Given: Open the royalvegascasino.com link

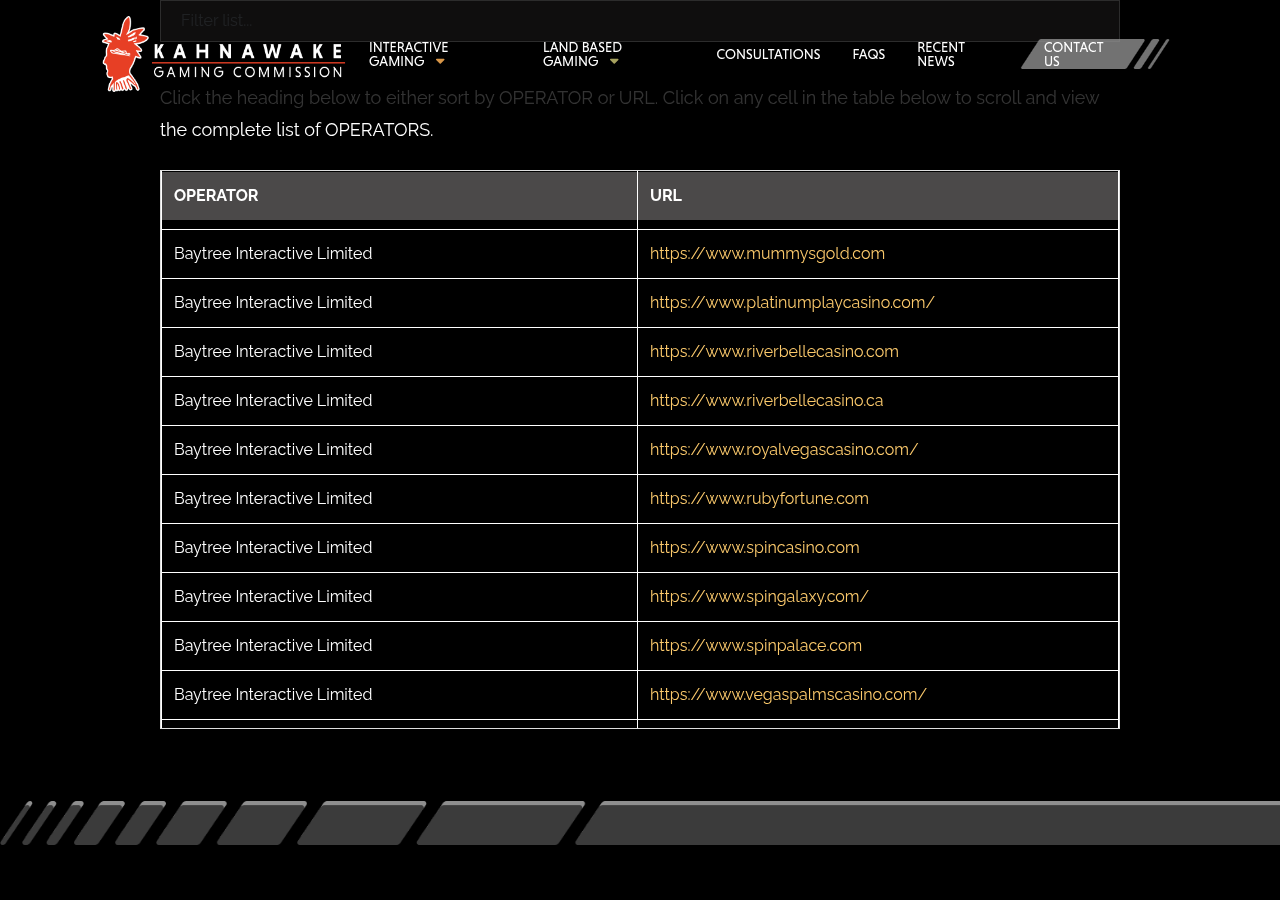Looking at the screenshot, I should pyautogui.click(x=784, y=450).
